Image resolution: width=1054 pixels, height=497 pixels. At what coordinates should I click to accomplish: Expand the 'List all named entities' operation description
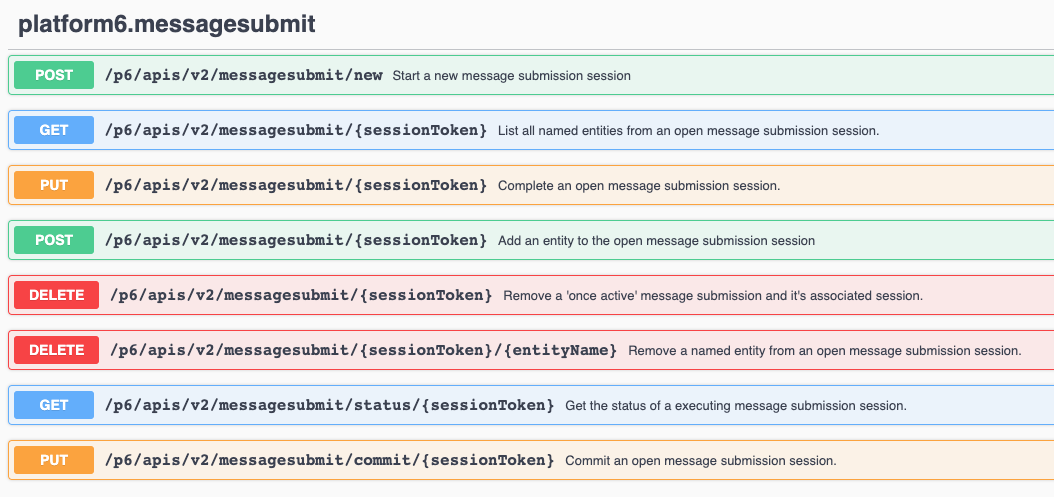point(688,131)
